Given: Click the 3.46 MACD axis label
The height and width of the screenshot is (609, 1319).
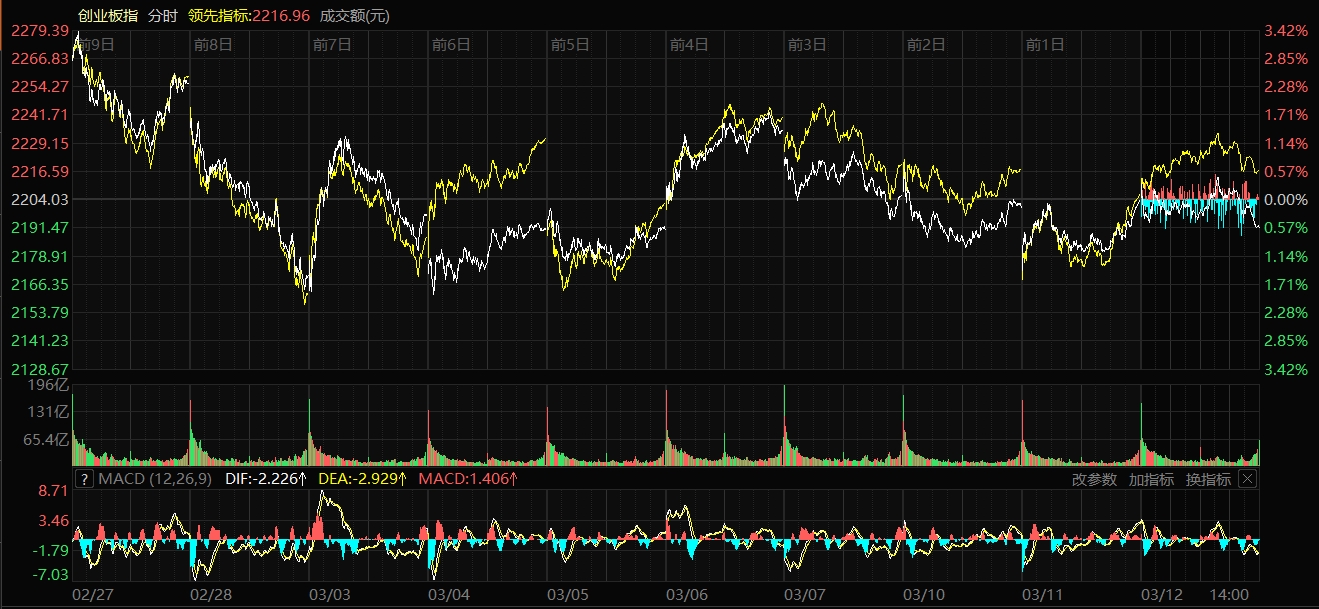Looking at the screenshot, I should point(53,521).
